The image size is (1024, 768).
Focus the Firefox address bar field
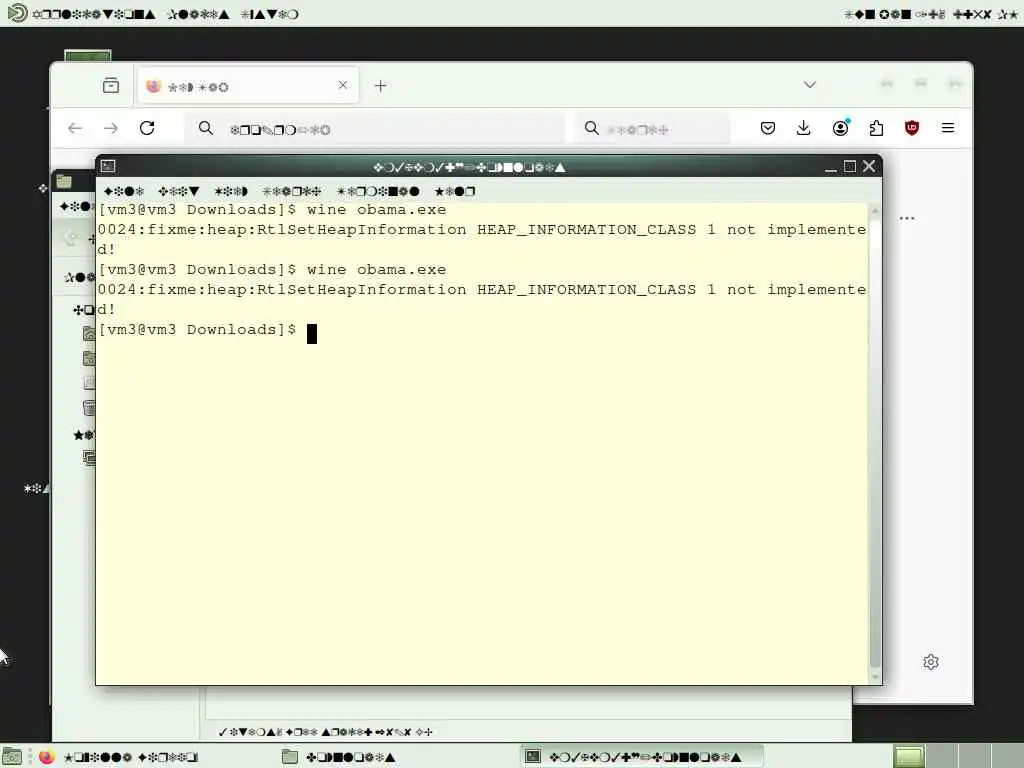tap(376, 129)
